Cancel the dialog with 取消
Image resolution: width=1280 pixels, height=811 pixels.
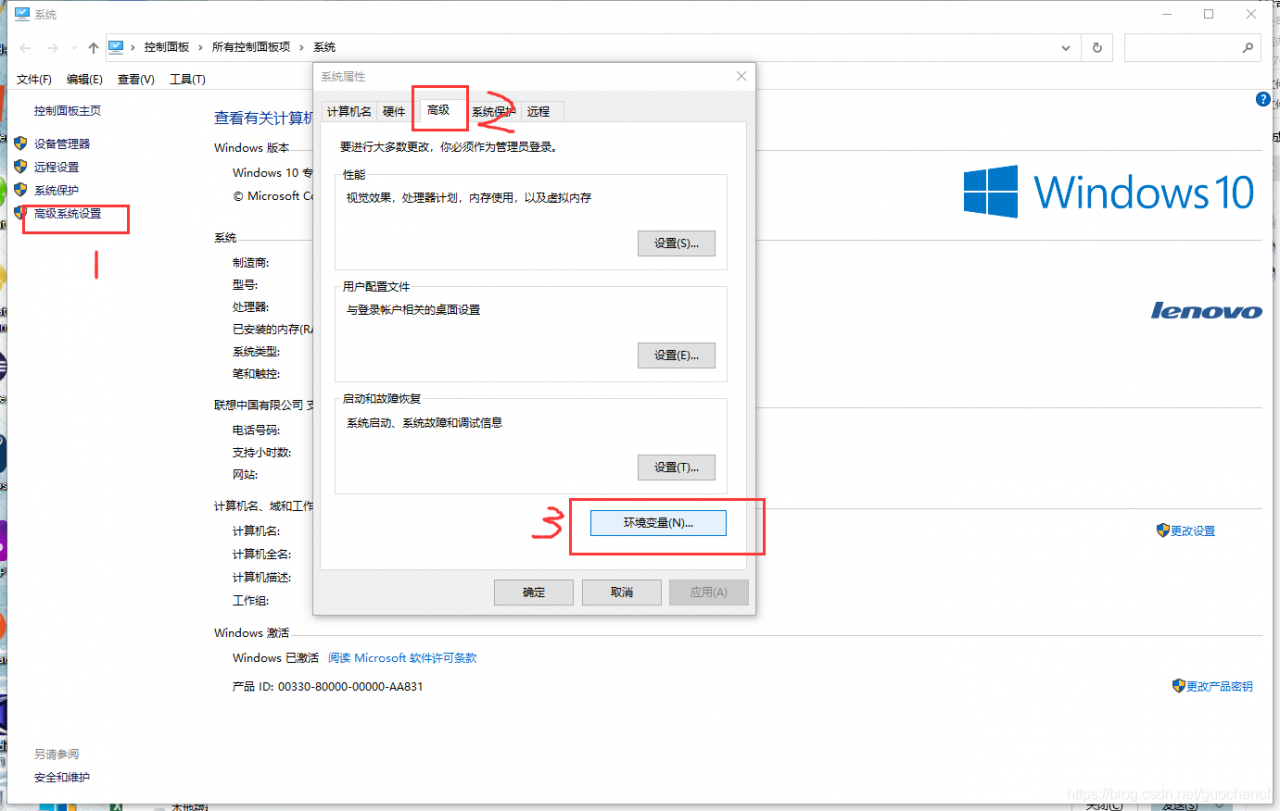pos(621,592)
